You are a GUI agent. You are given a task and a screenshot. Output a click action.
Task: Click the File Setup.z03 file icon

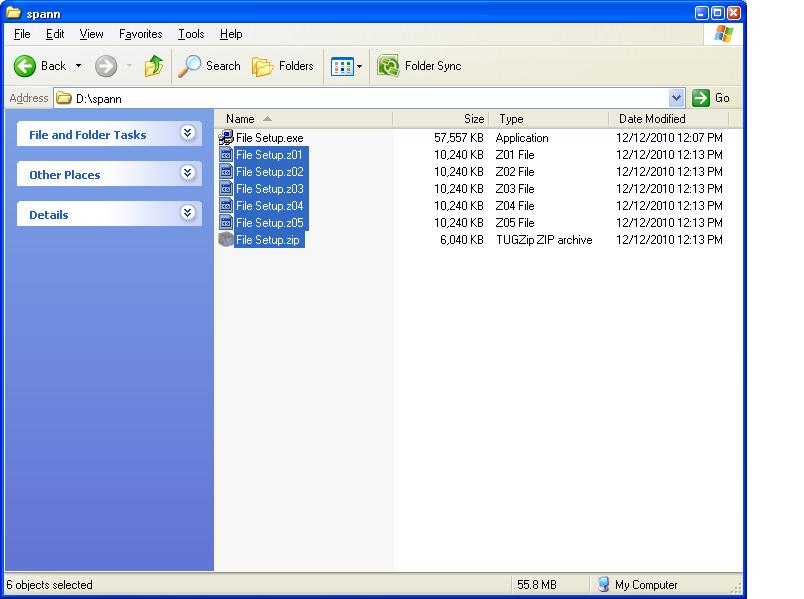[226, 188]
